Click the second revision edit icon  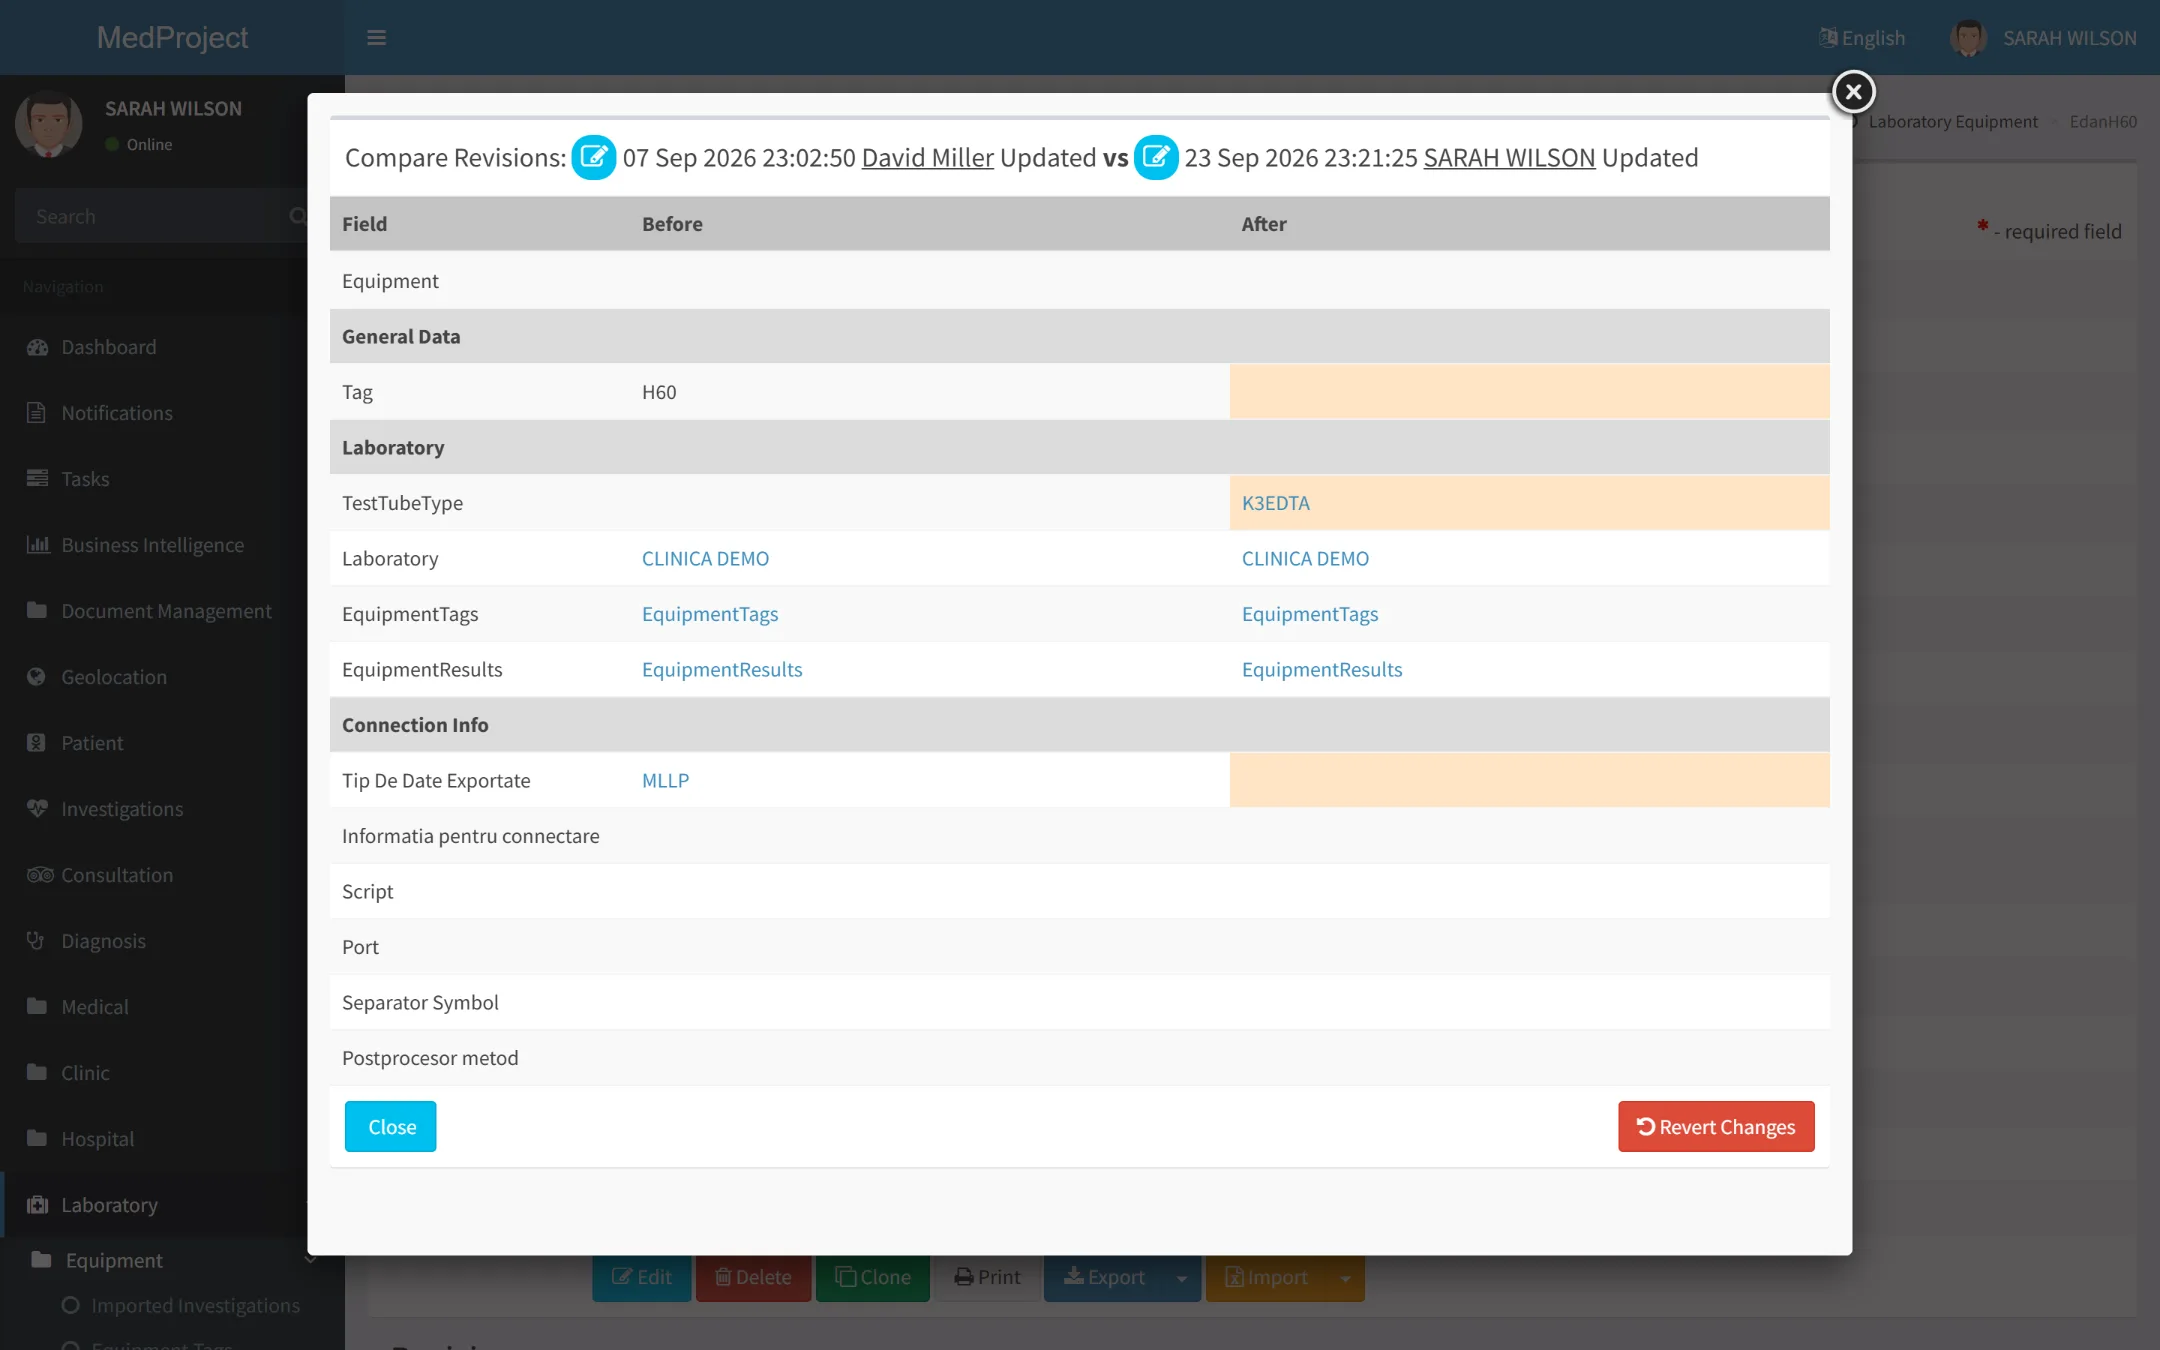pos(1156,157)
